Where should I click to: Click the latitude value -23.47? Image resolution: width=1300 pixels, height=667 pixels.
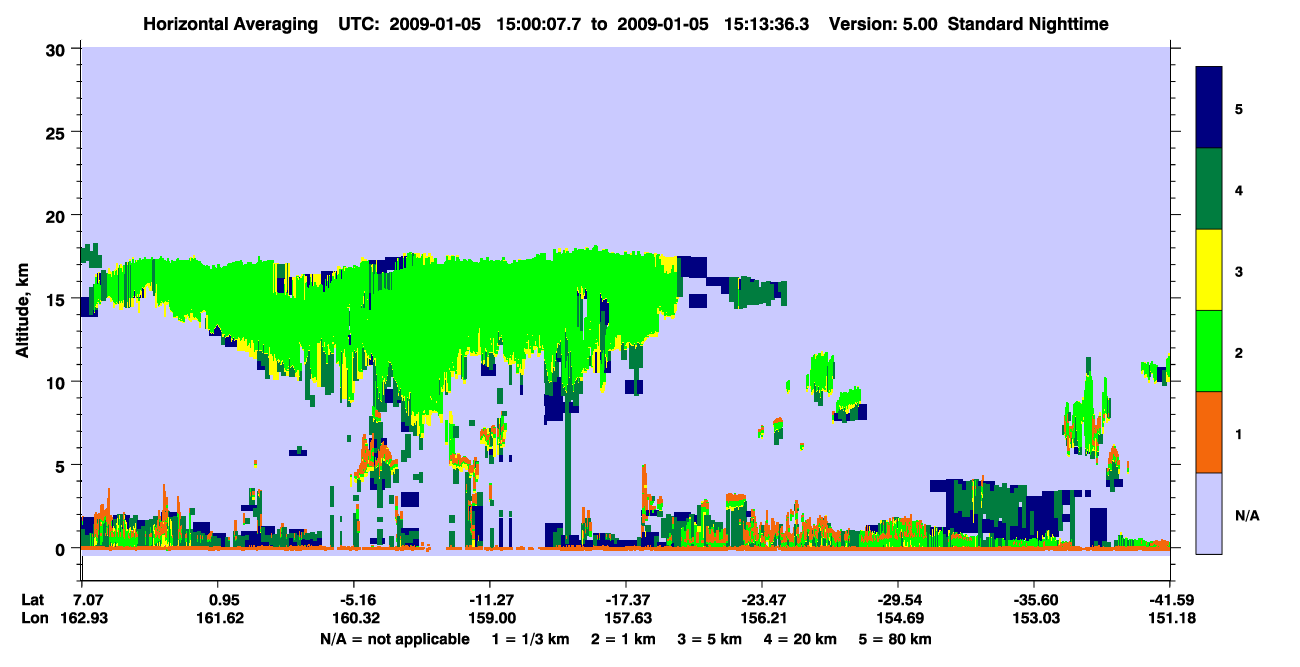click(761, 600)
